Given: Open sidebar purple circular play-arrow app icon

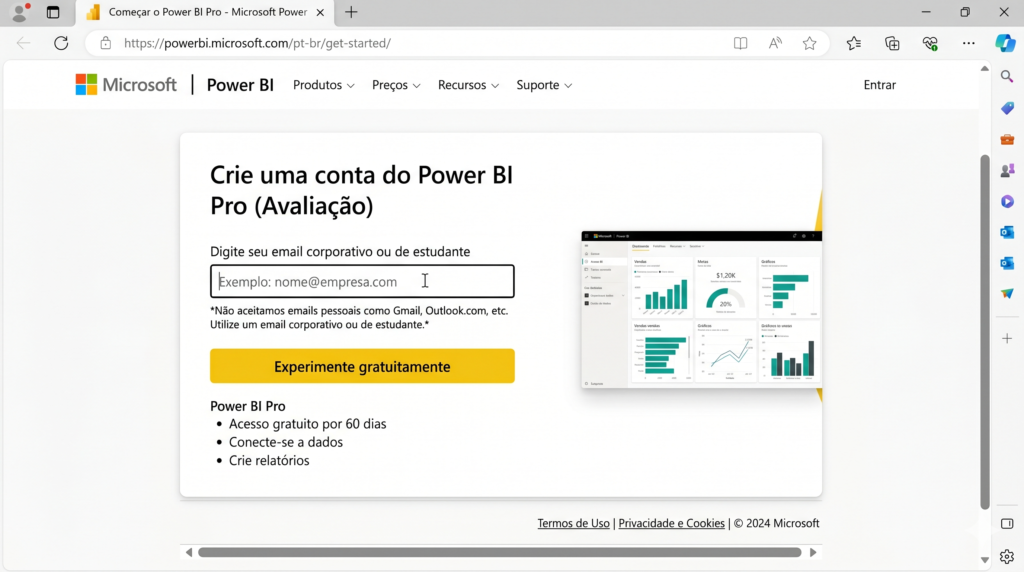Looking at the screenshot, I should 1007,201.
